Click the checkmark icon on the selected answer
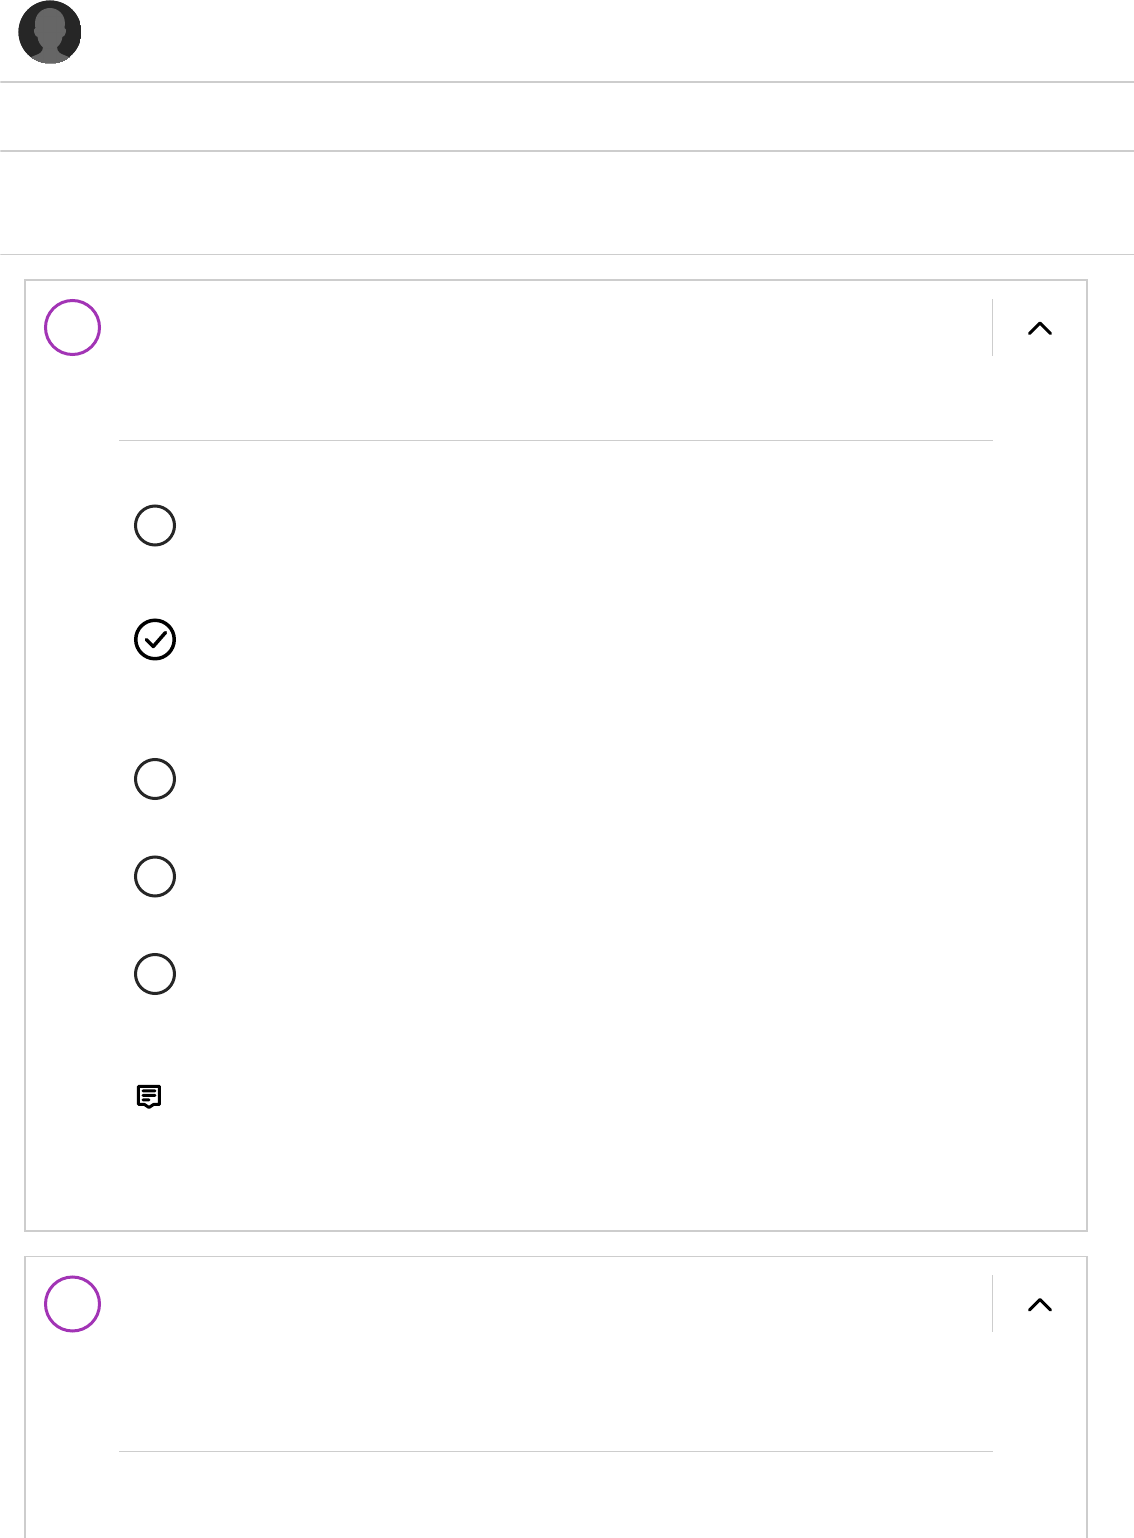1134x1538 pixels. (x=155, y=640)
